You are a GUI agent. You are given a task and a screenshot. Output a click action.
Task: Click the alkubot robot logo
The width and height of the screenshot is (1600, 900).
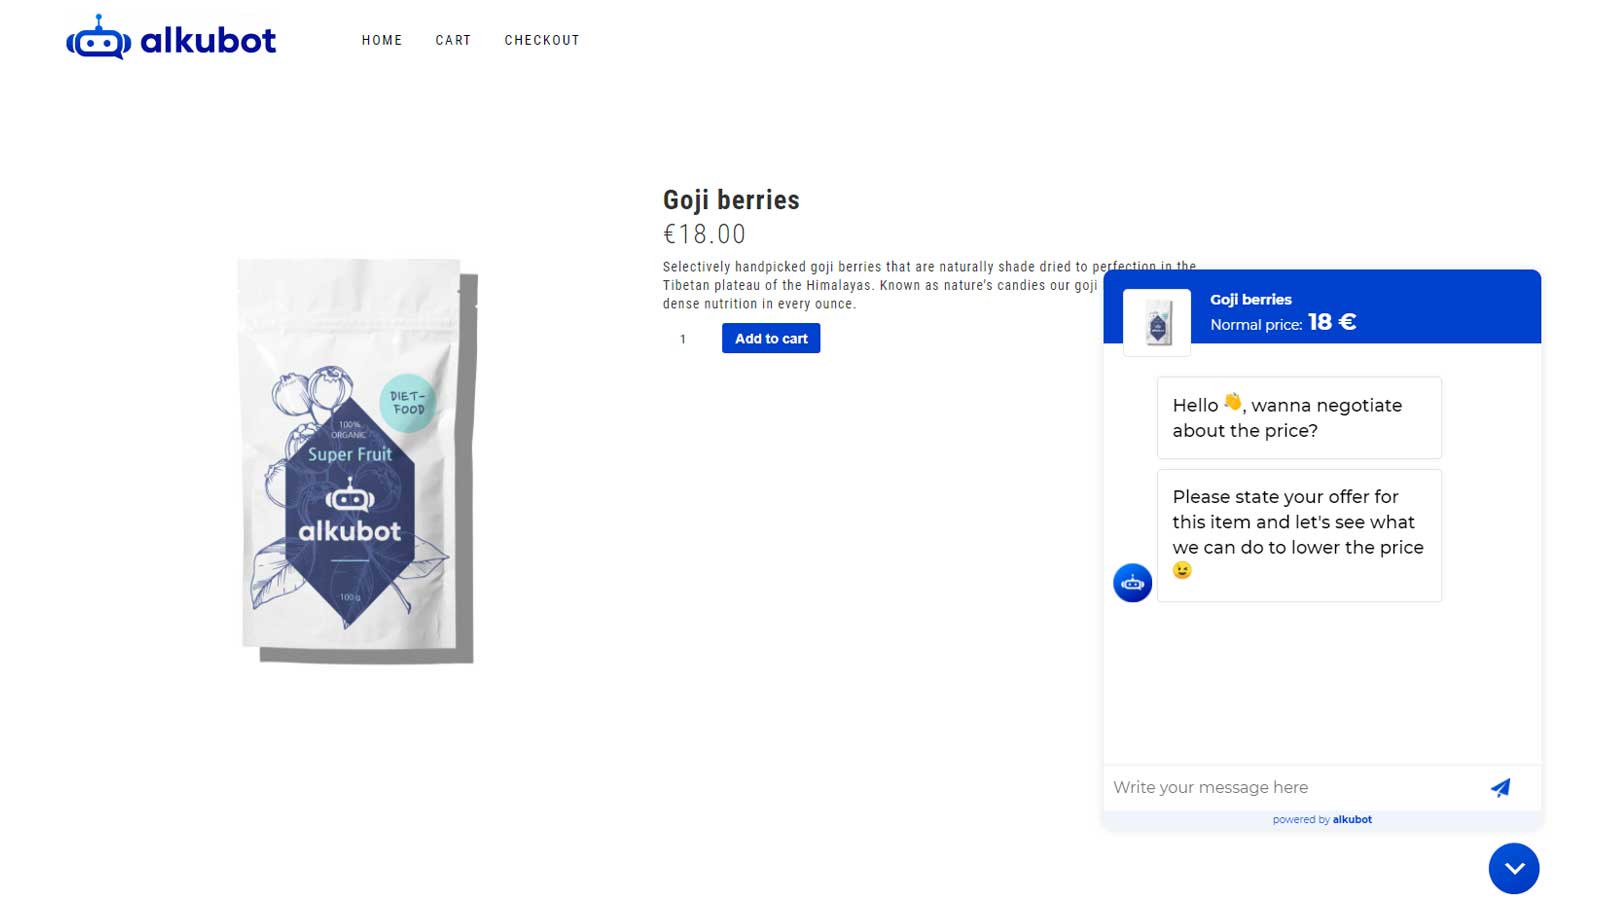tap(171, 39)
